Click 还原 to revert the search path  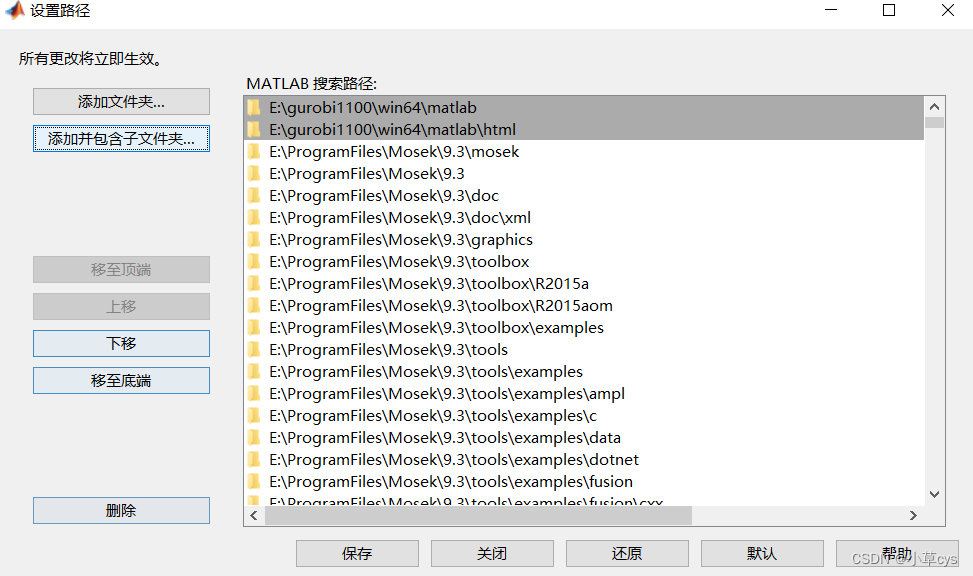click(x=627, y=553)
